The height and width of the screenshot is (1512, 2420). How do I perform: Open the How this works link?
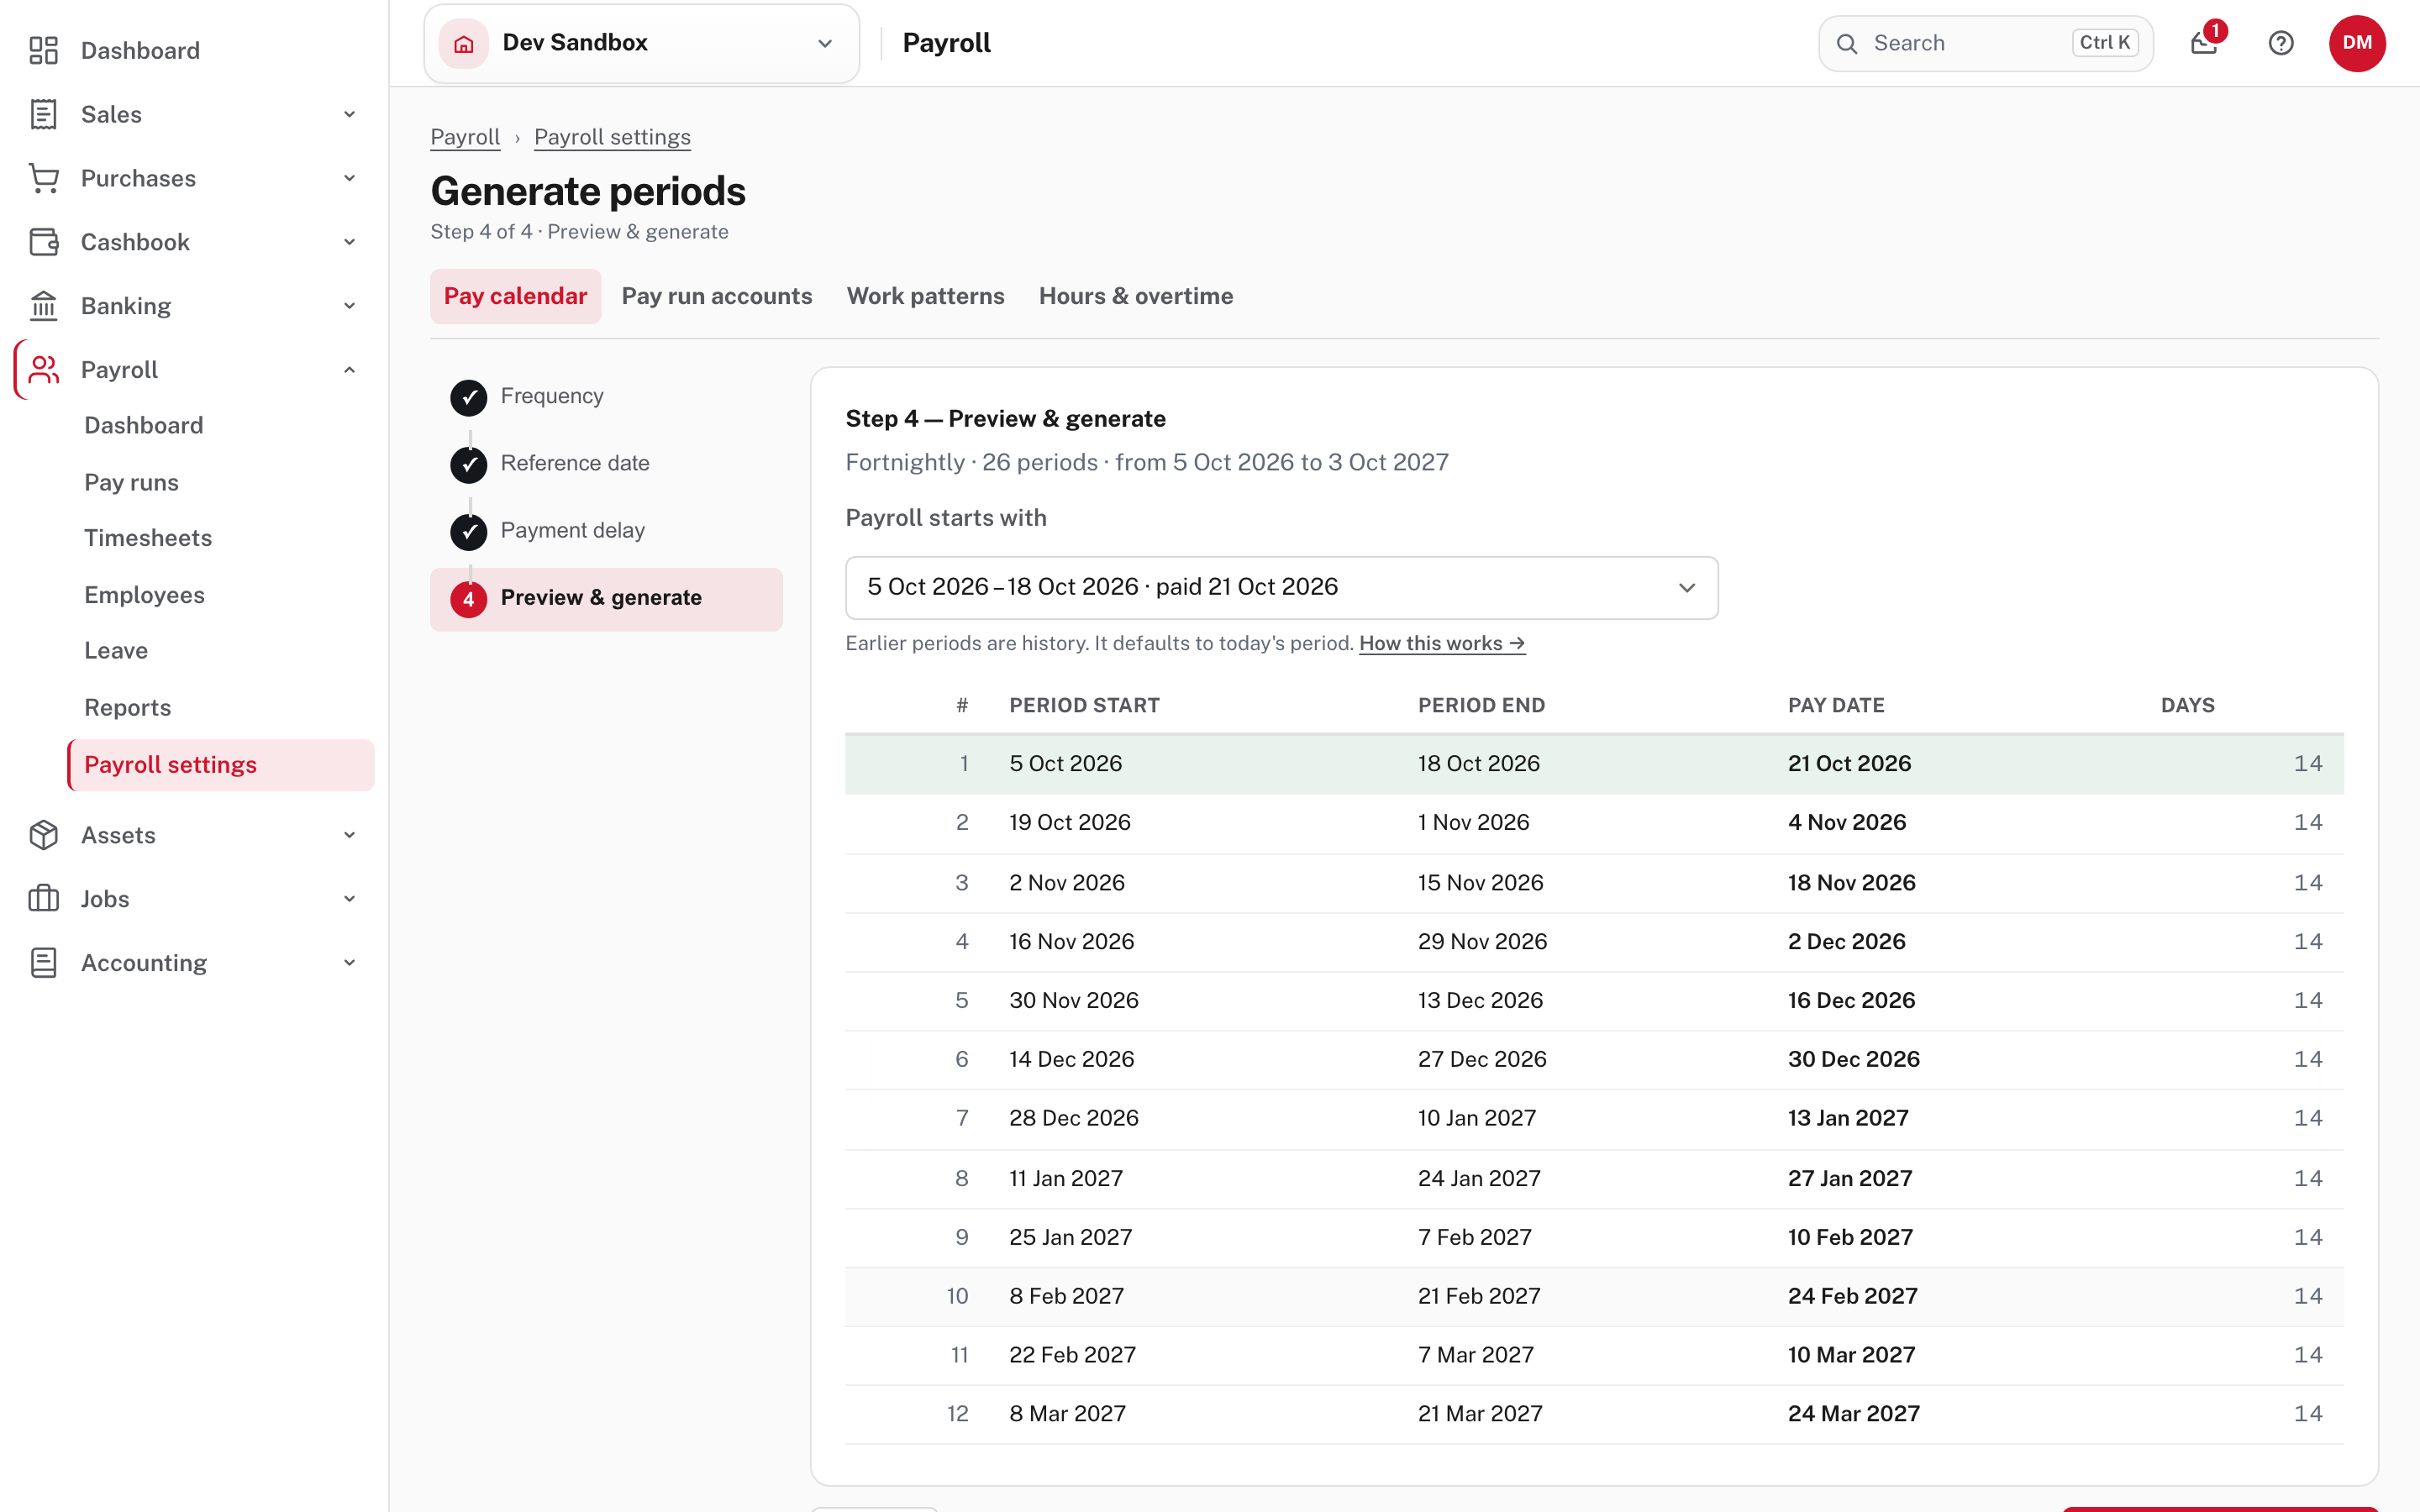pos(1442,643)
